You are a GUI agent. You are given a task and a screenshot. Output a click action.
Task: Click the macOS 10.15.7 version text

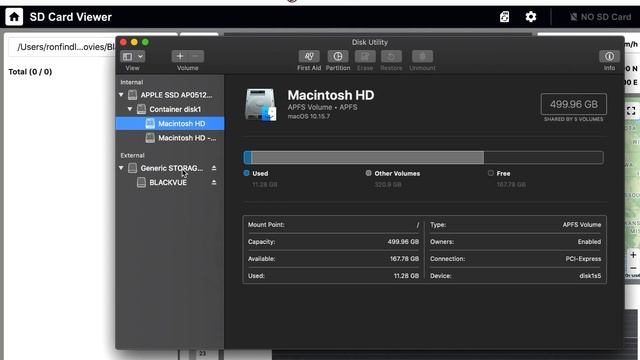tap(309, 116)
